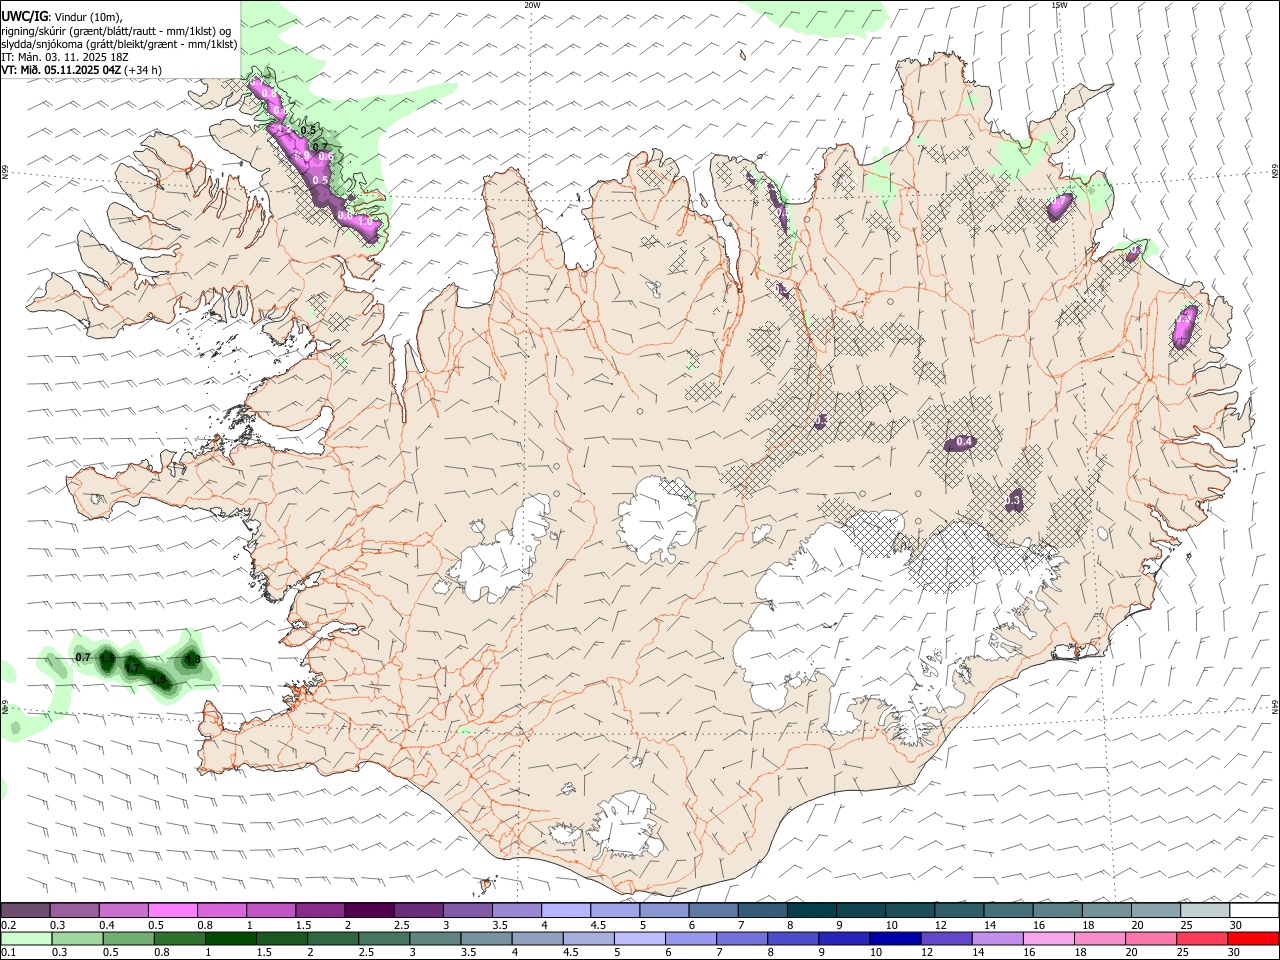Select the light pink rain swatch labeled 16
The image size is (1280, 960).
tap(1049, 939)
